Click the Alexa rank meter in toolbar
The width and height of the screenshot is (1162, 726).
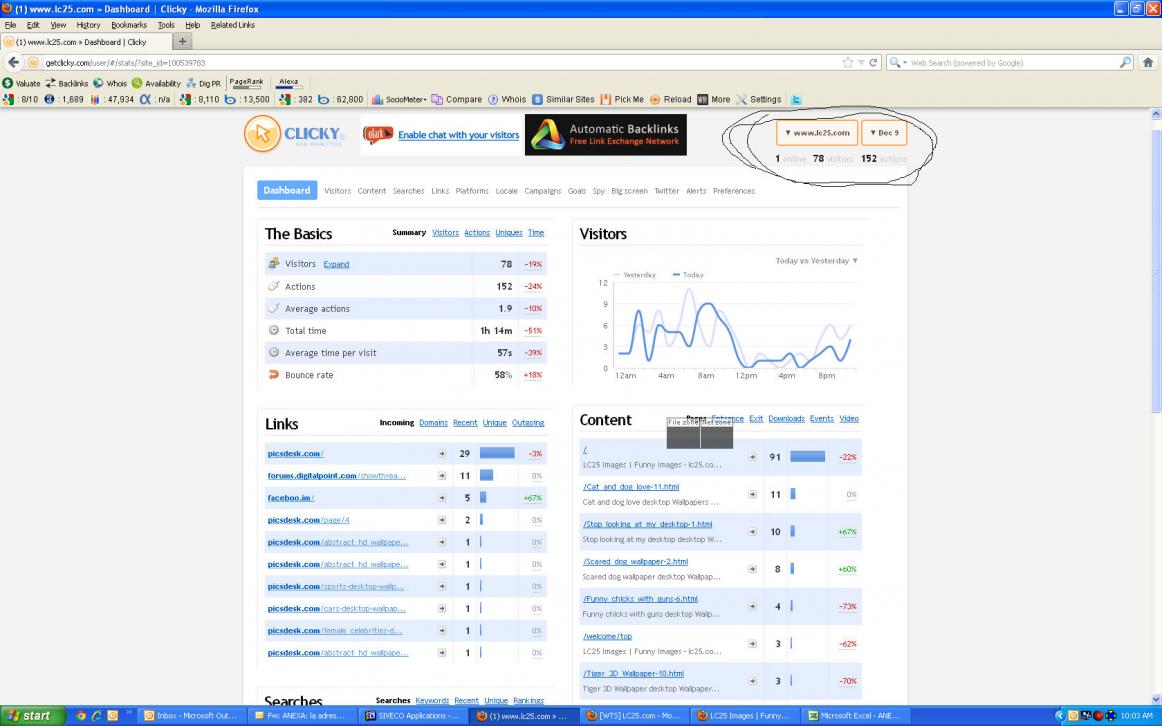tap(288, 83)
